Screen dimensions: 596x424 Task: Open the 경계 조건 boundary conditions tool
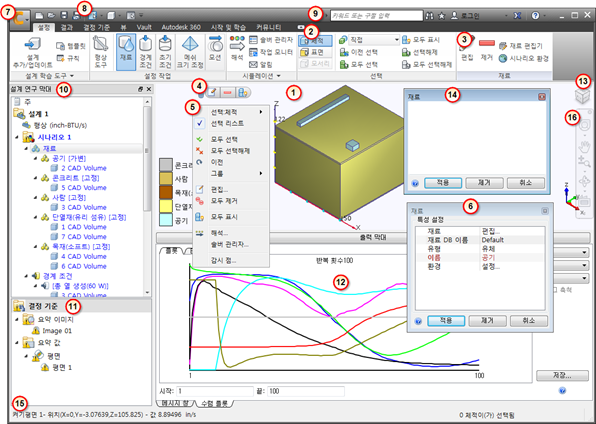point(146,52)
